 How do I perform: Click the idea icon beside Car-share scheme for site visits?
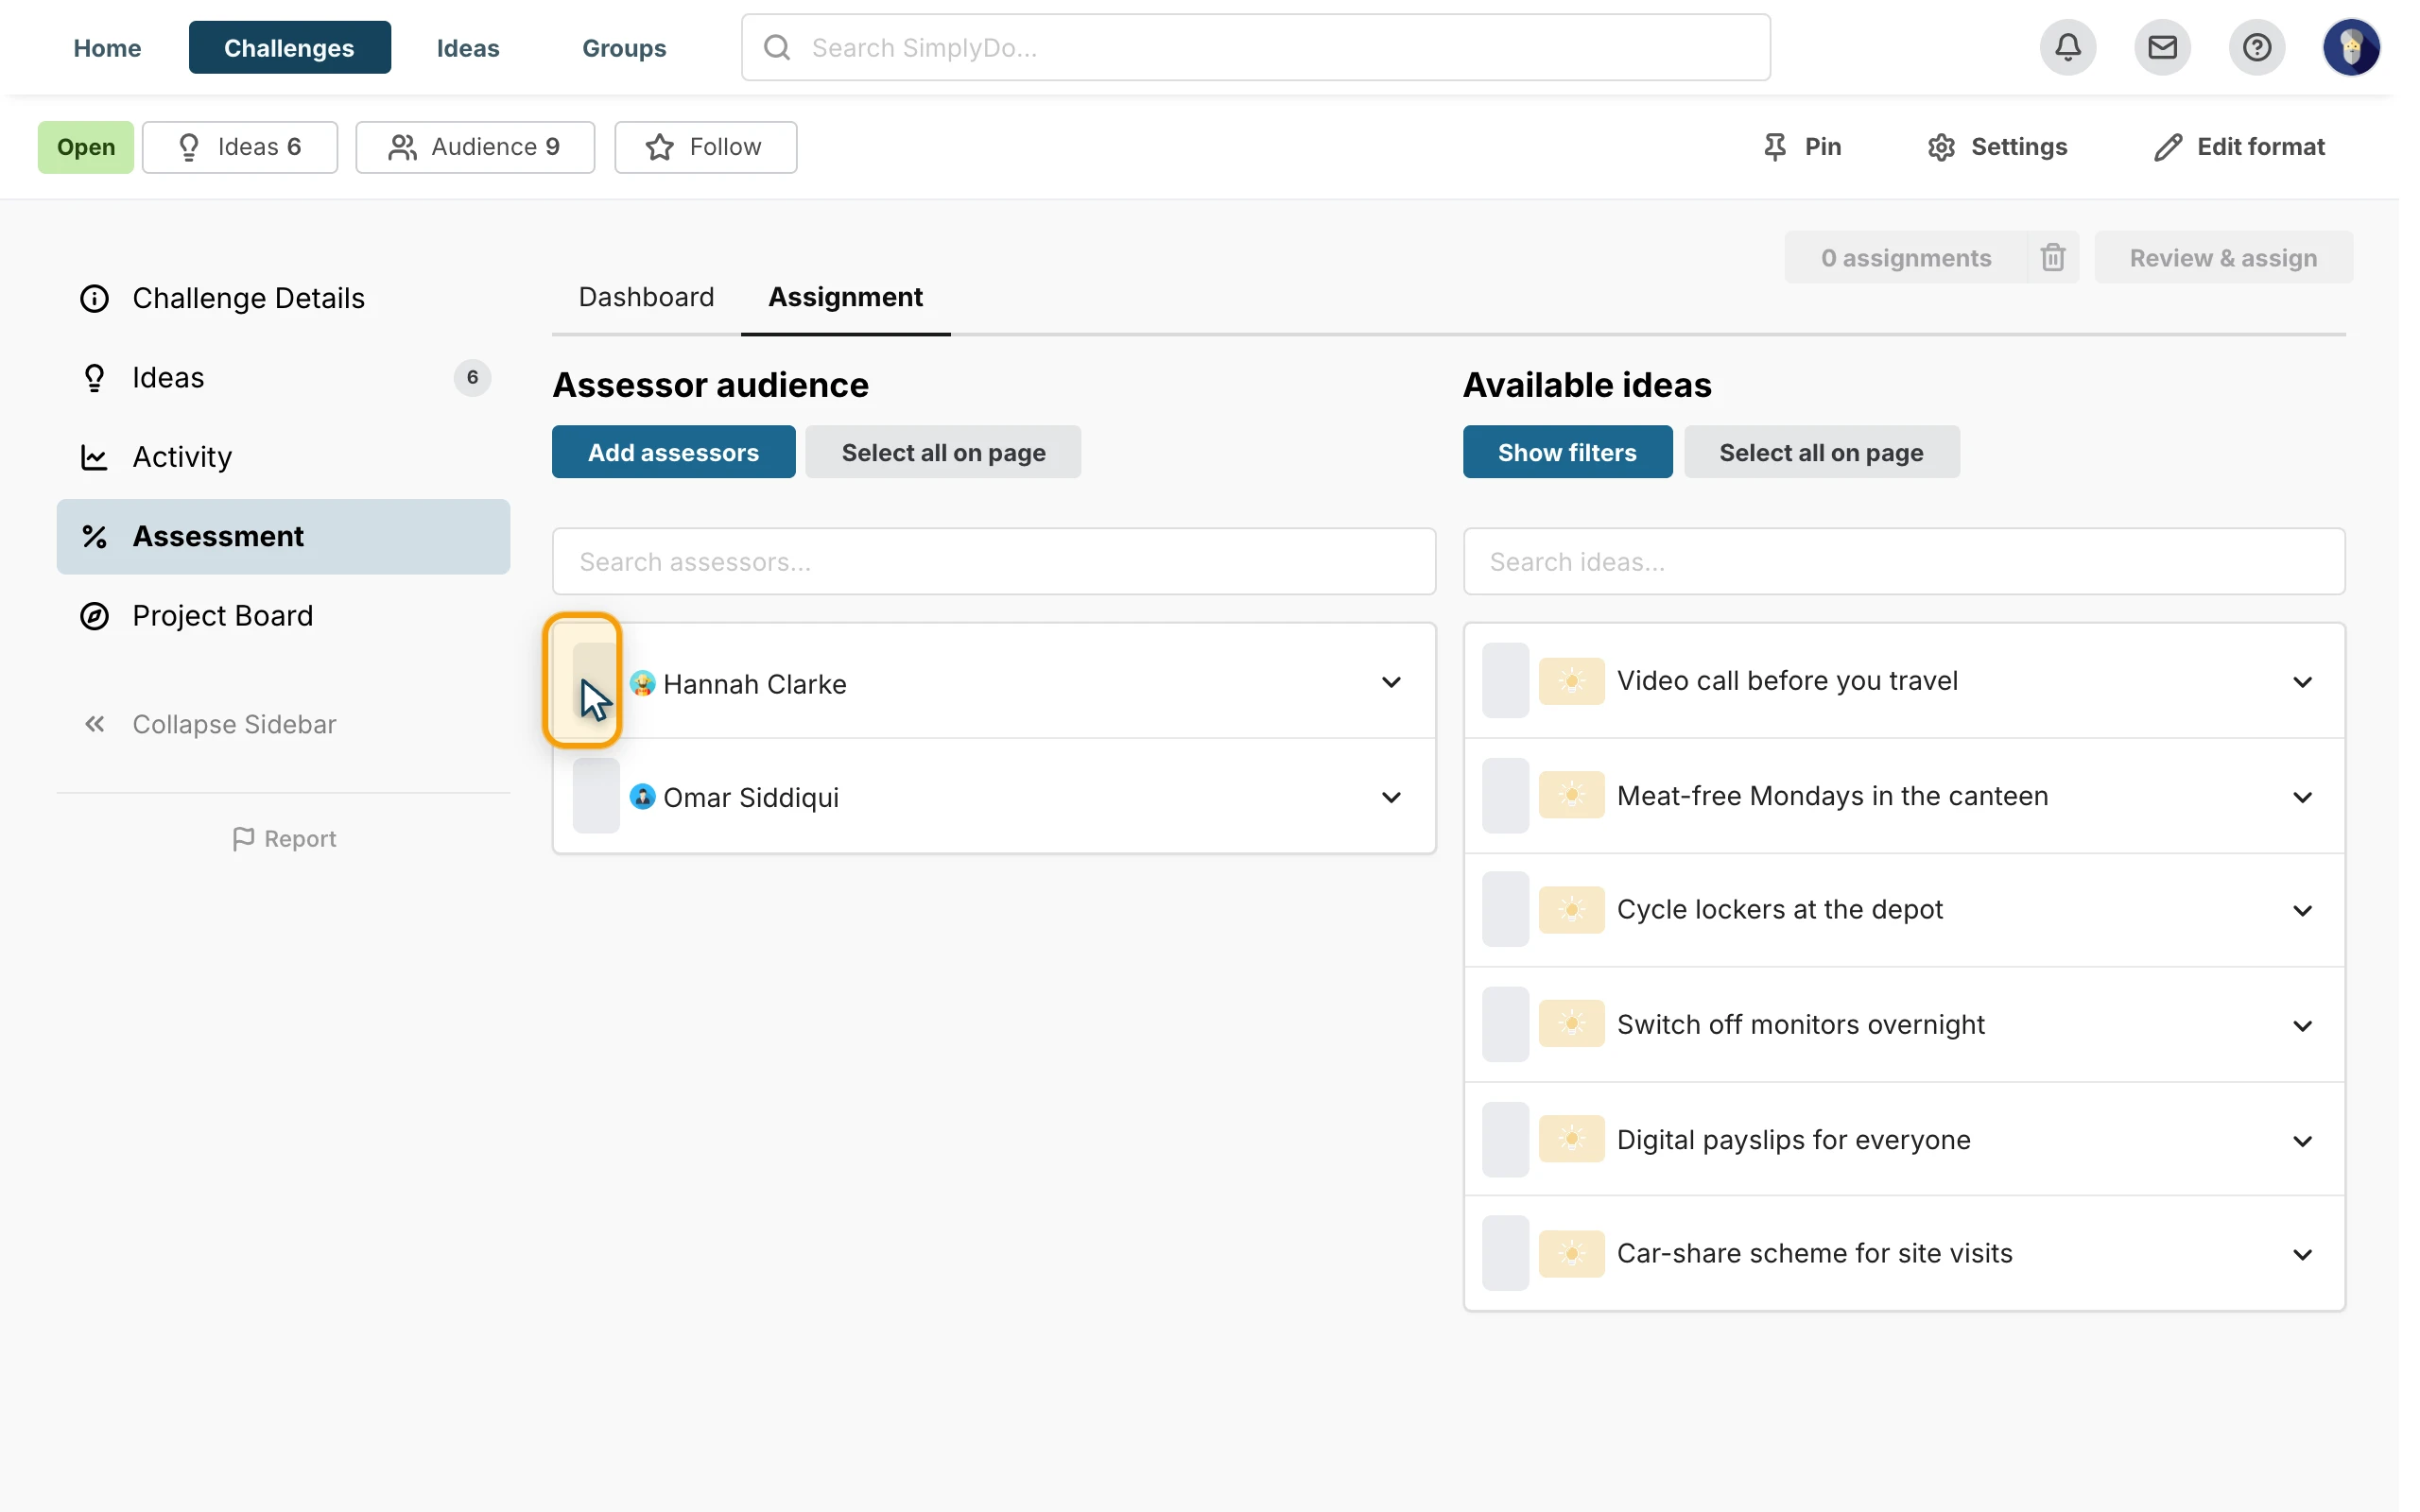1571,1254
